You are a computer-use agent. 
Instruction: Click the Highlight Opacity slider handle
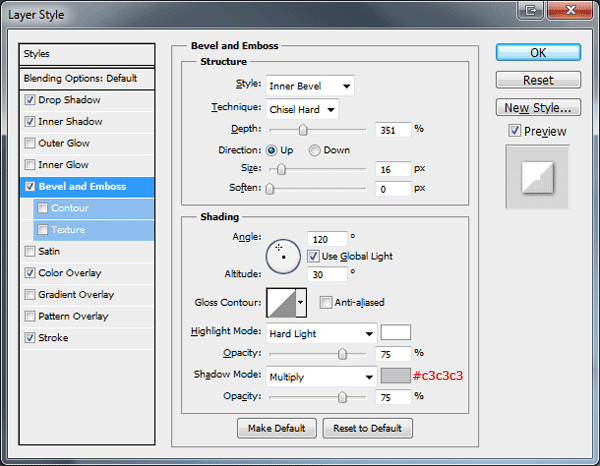tap(342, 354)
